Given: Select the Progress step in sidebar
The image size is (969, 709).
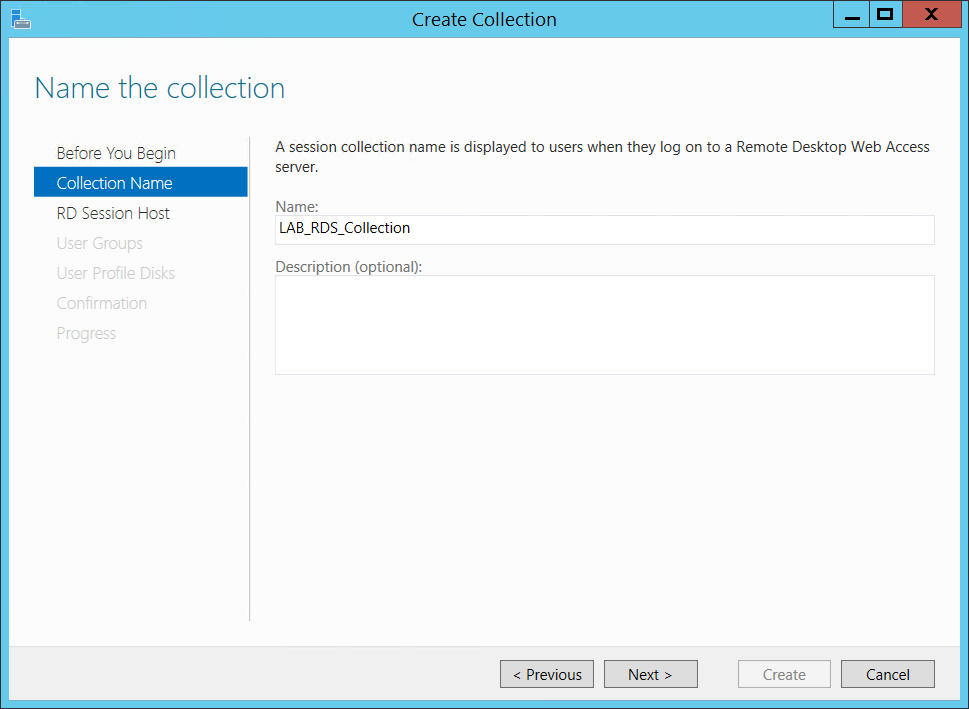Looking at the screenshot, I should pyautogui.click(x=86, y=333).
